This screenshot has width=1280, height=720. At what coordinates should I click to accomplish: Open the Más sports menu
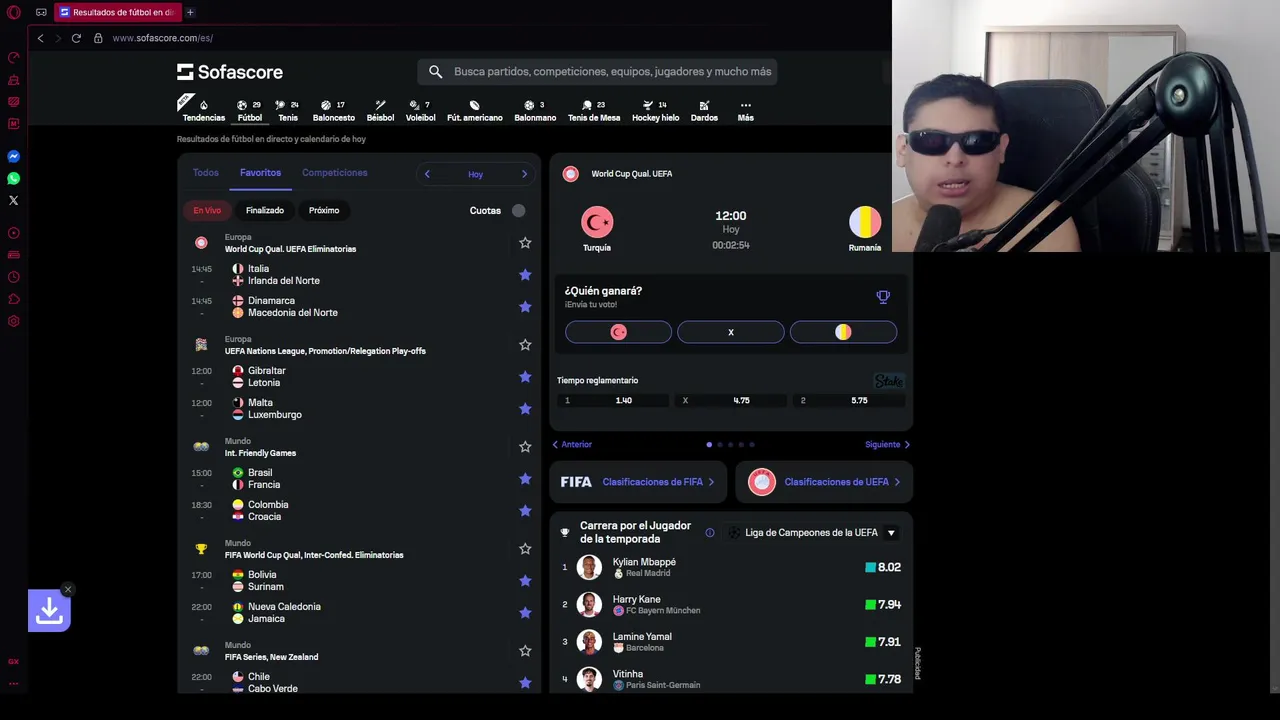point(745,110)
